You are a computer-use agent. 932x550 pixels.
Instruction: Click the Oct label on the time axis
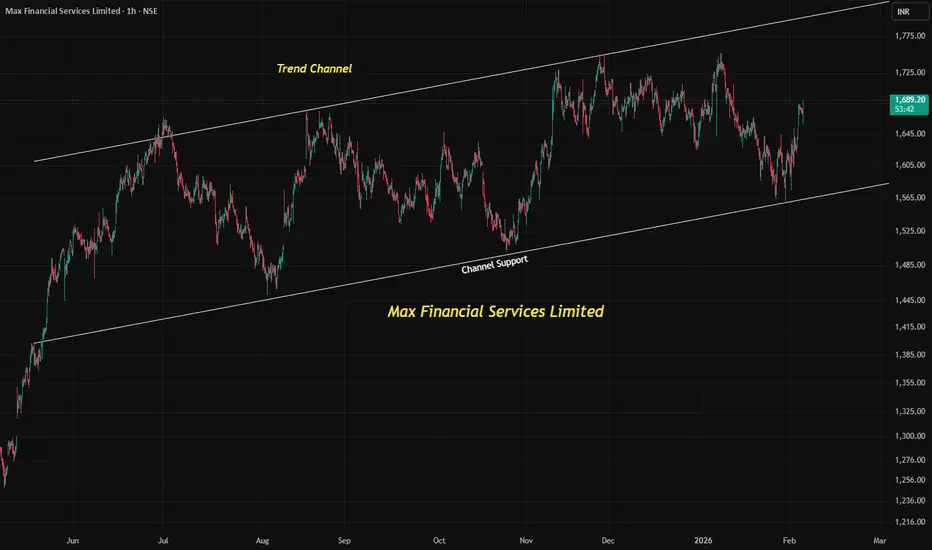pos(439,541)
